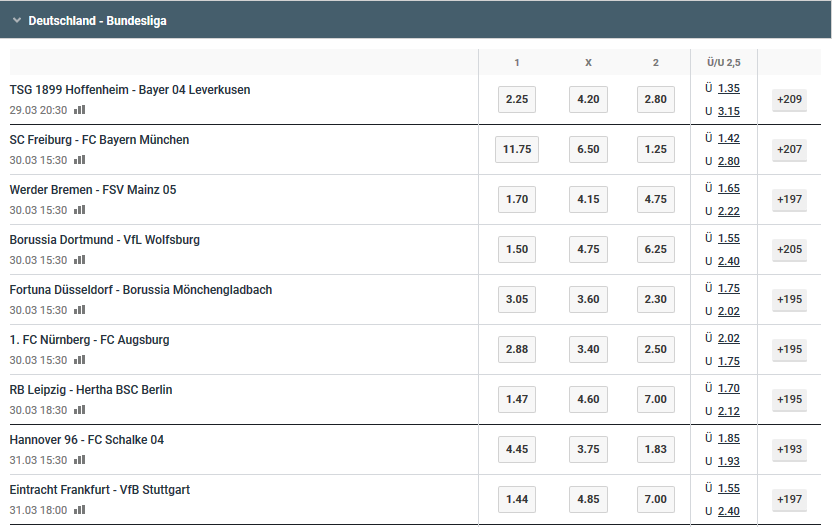This screenshot has width=834, height=527.
Task: Click over 2.5 odds 1.55 for Dortmund match
Action: (x=729, y=238)
